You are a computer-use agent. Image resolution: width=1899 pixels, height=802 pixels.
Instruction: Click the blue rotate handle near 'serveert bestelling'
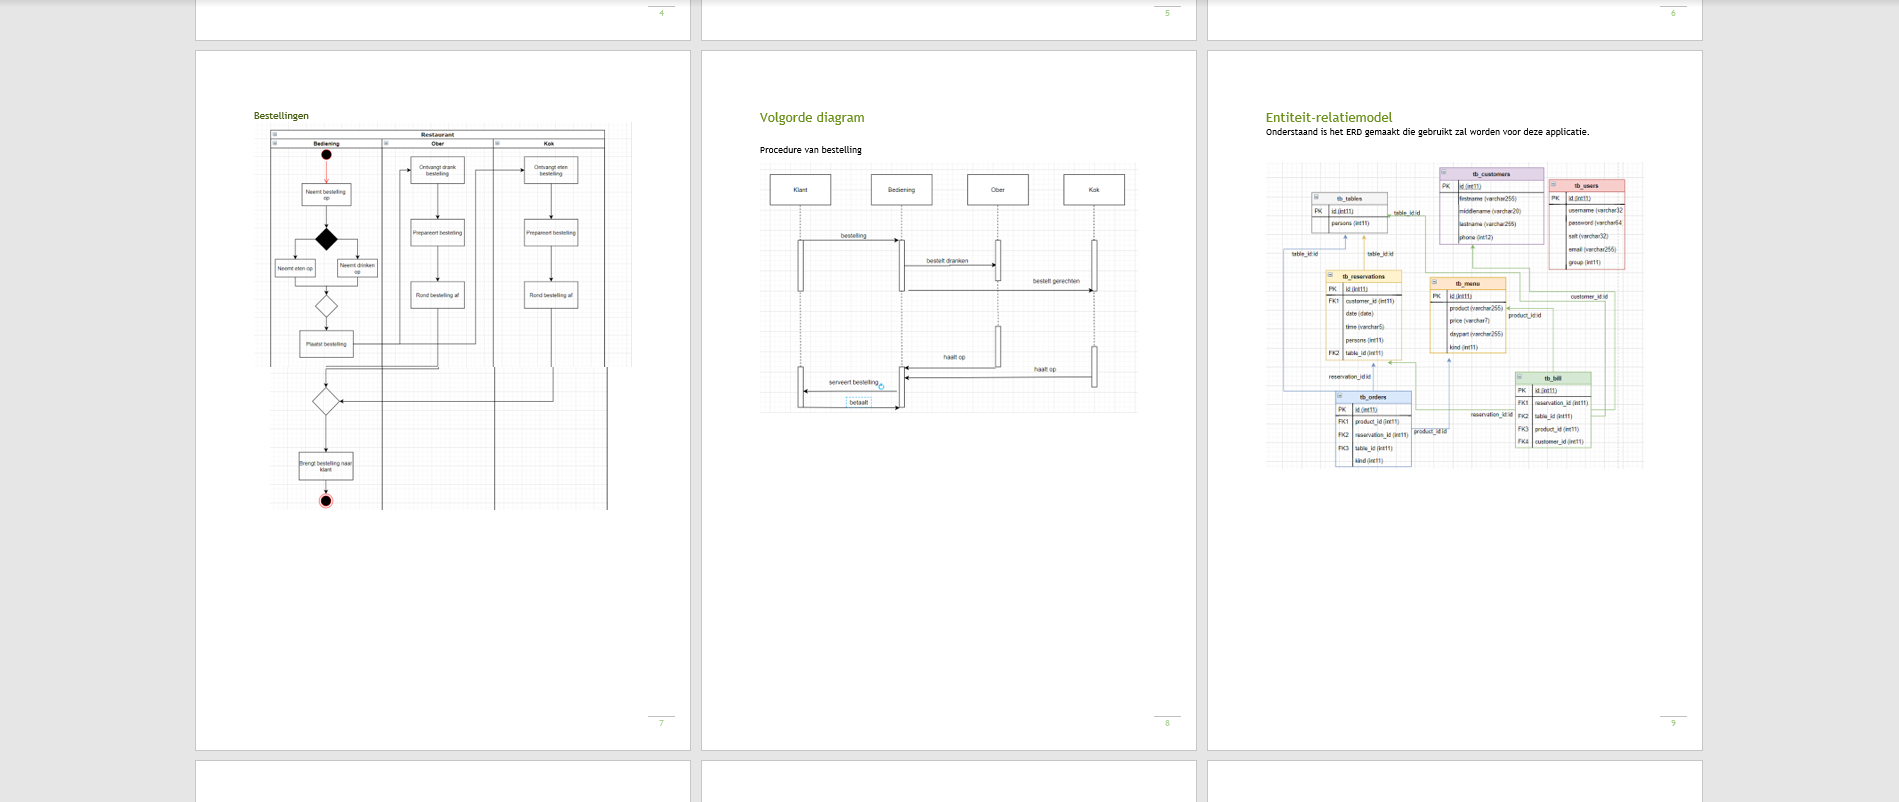tap(881, 386)
